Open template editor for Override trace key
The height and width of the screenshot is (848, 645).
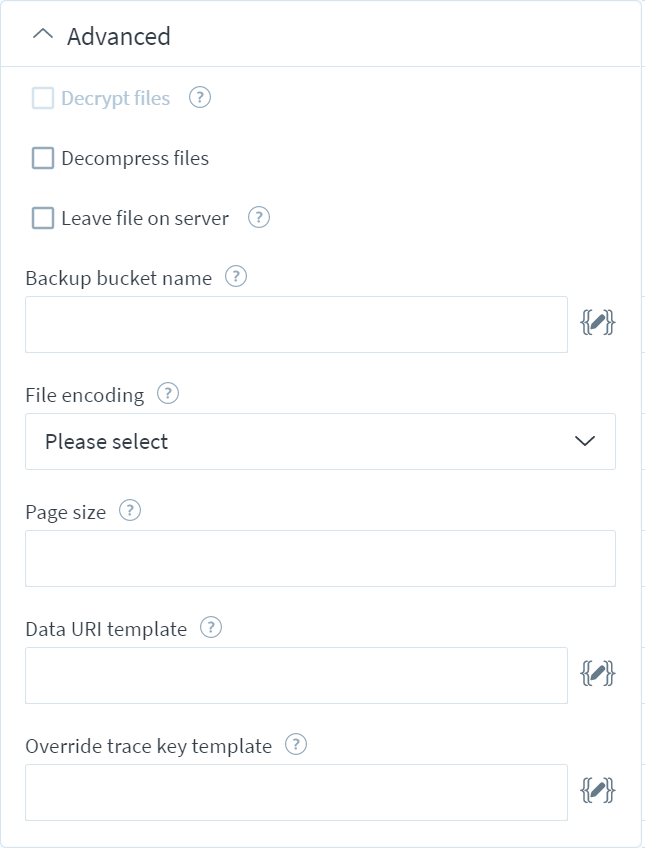597,791
